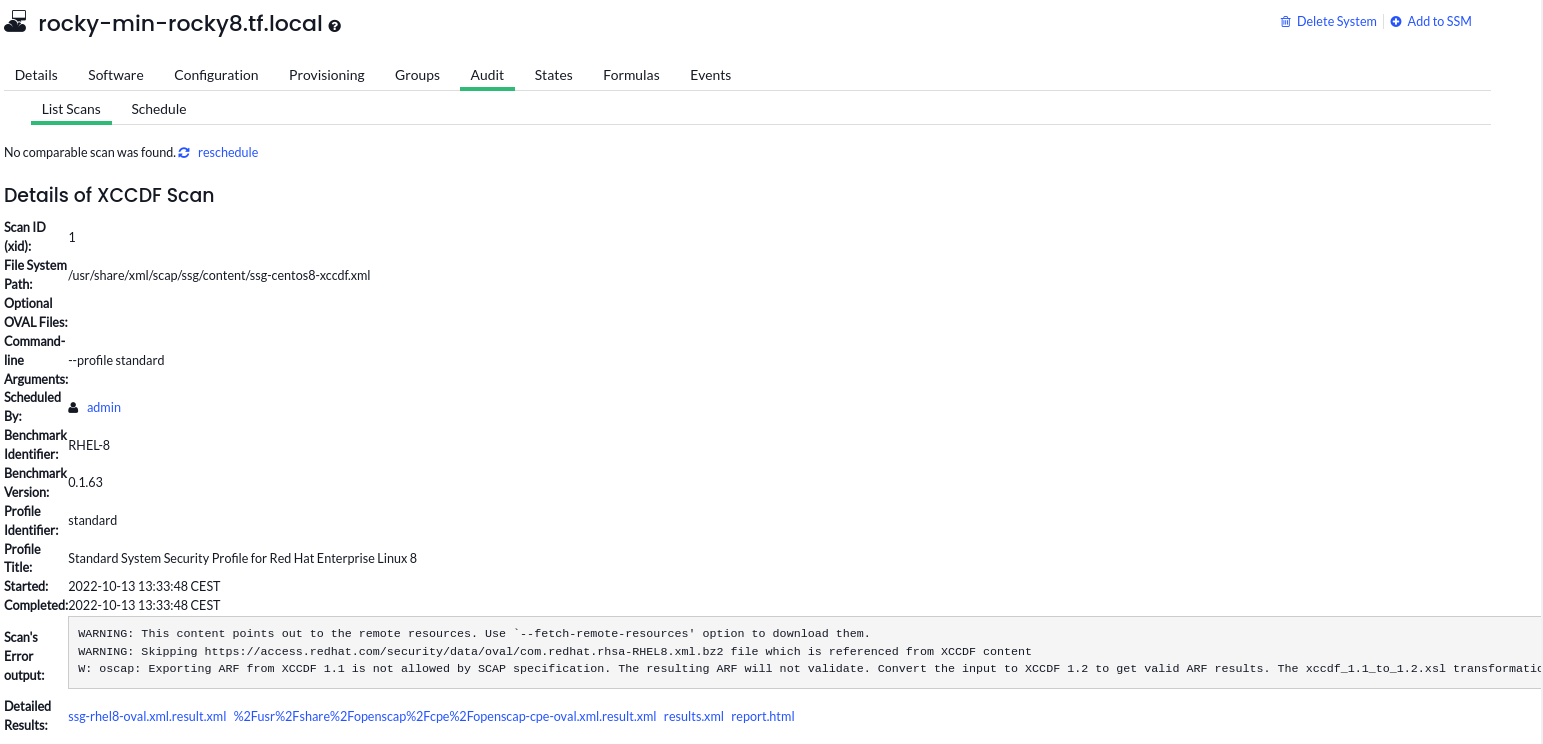Open the Details tab

click(36, 75)
